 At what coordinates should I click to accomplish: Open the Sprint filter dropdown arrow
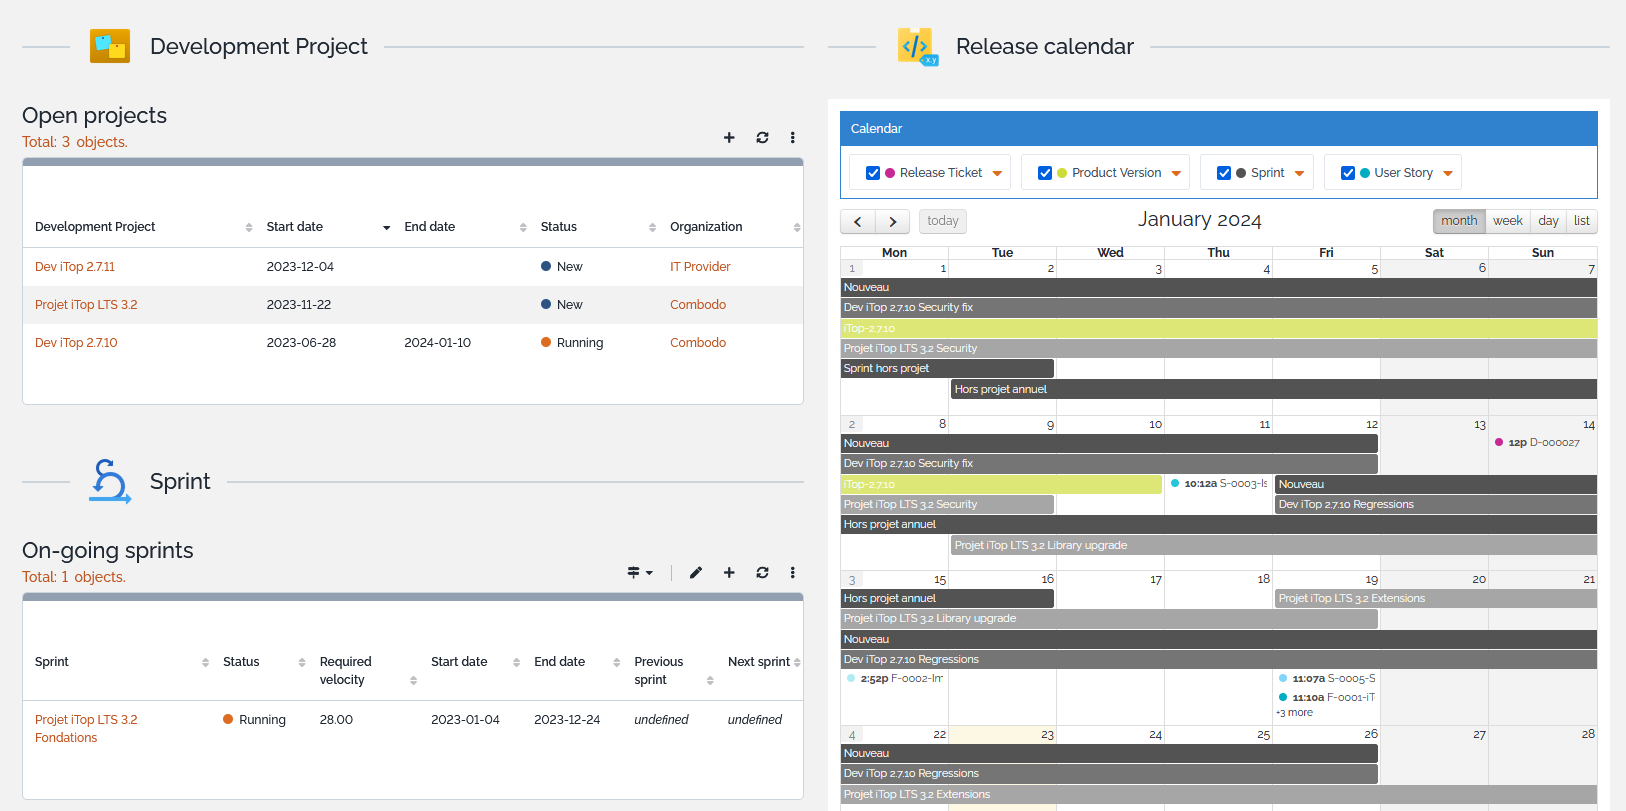(1299, 173)
